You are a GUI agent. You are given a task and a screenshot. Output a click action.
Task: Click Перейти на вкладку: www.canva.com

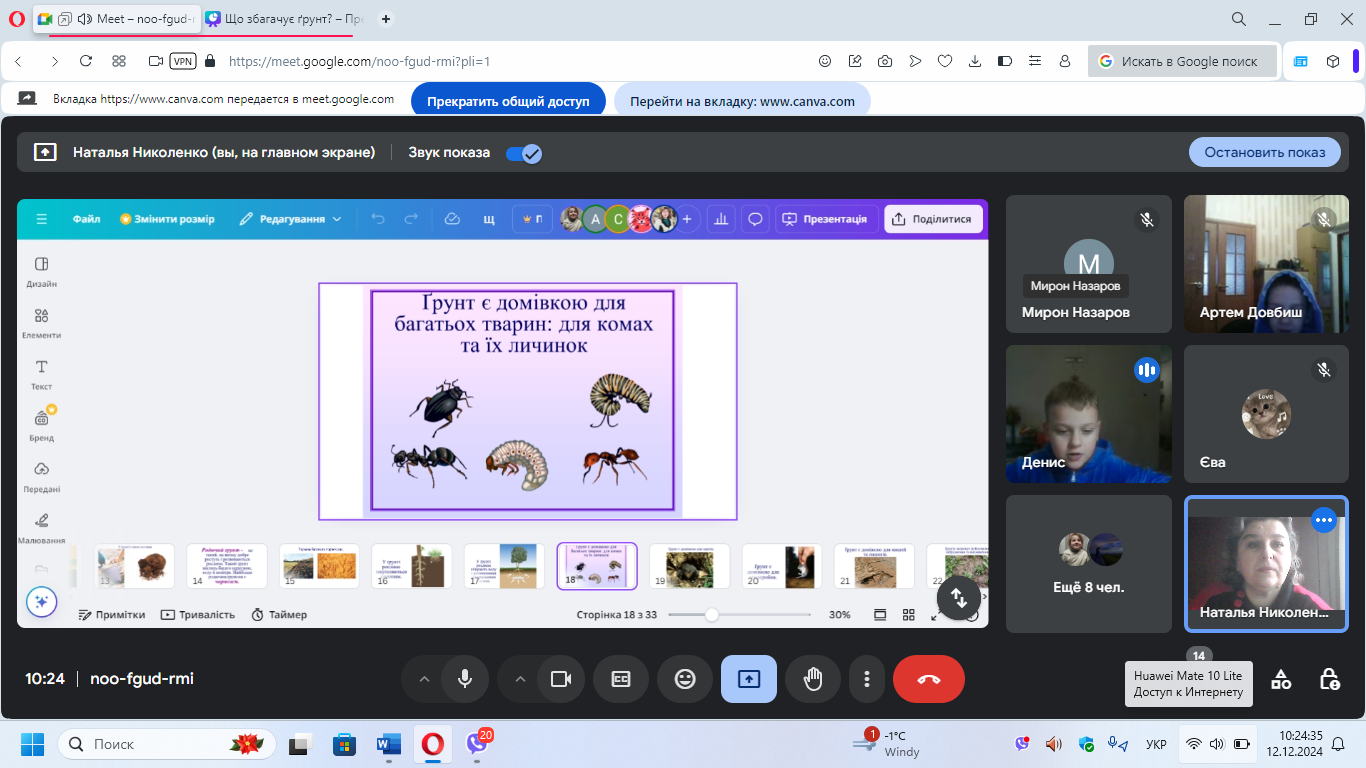(742, 101)
